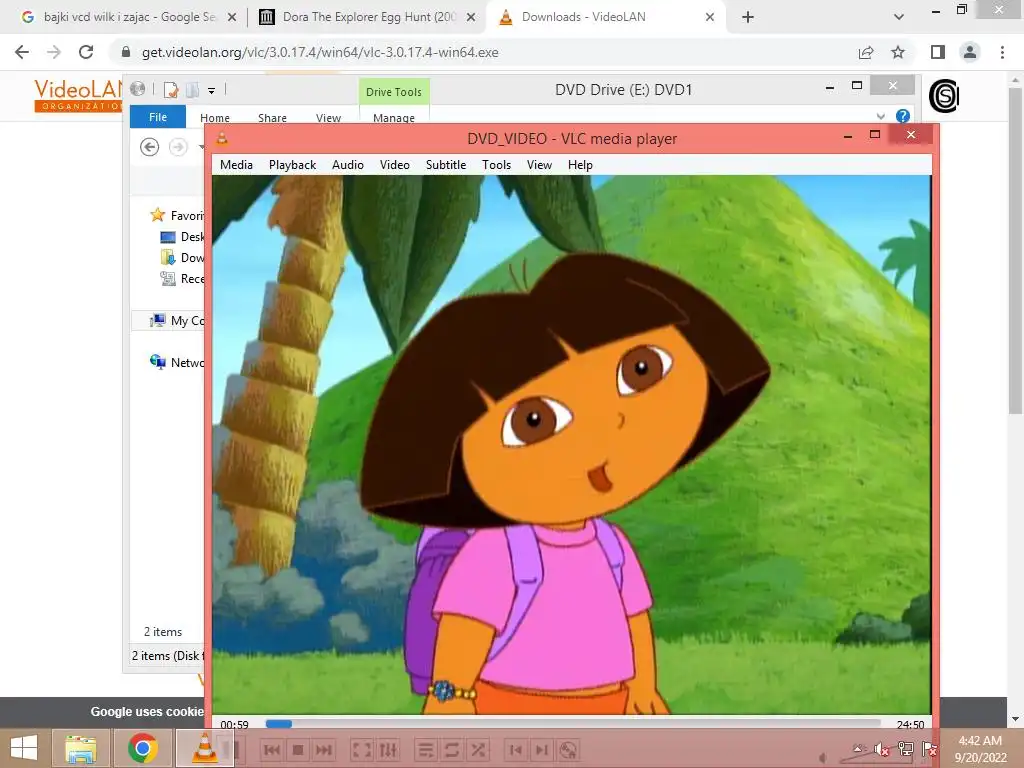Show VLC extended settings
This screenshot has width=1024, height=768.
[388, 750]
